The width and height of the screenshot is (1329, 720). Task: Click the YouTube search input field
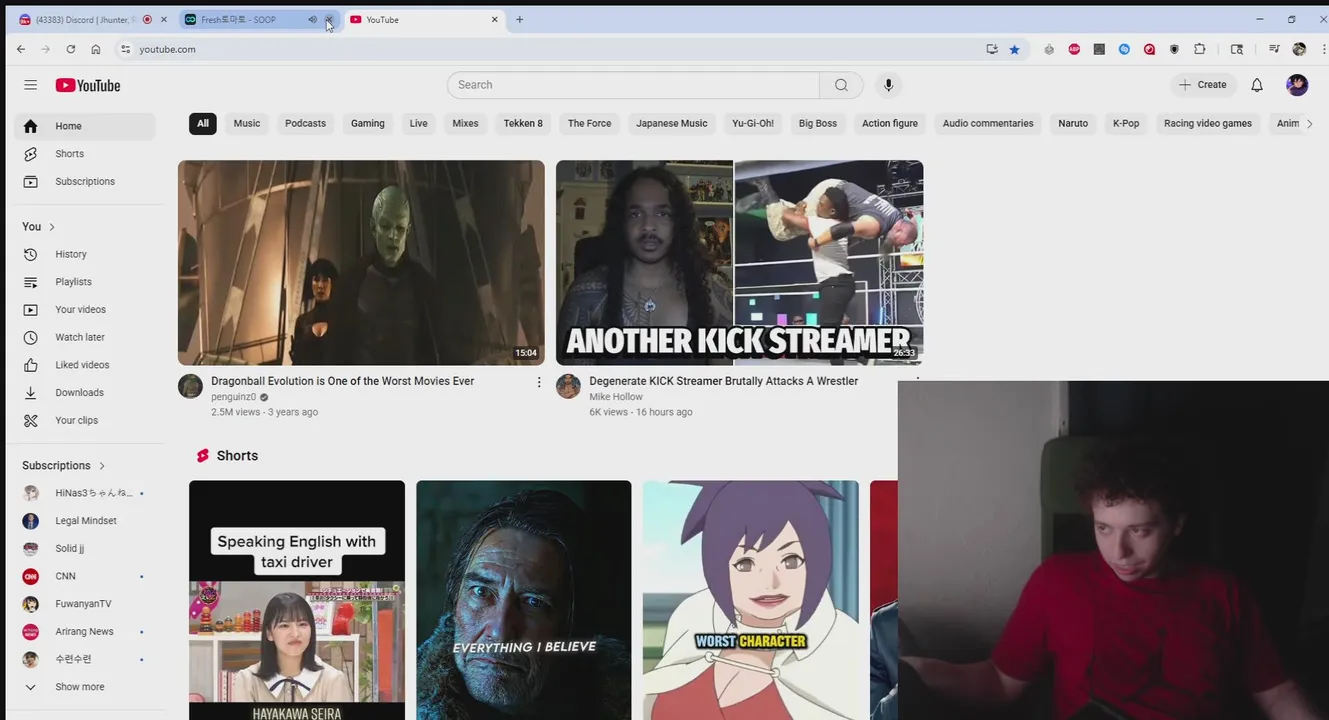click(x=633, y=85)
